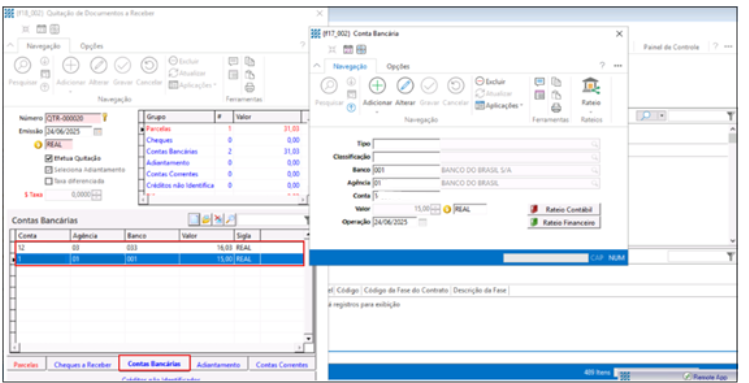Click the Alterar pencil icon in Conta Bancária

coord(405,86)
